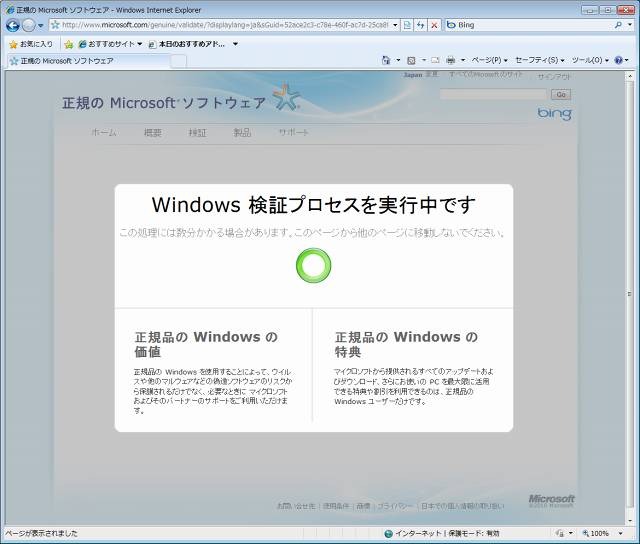Open the recent pages dropdown beside Forward
Viewport: 640px width, 544px height.
point(40,26)
